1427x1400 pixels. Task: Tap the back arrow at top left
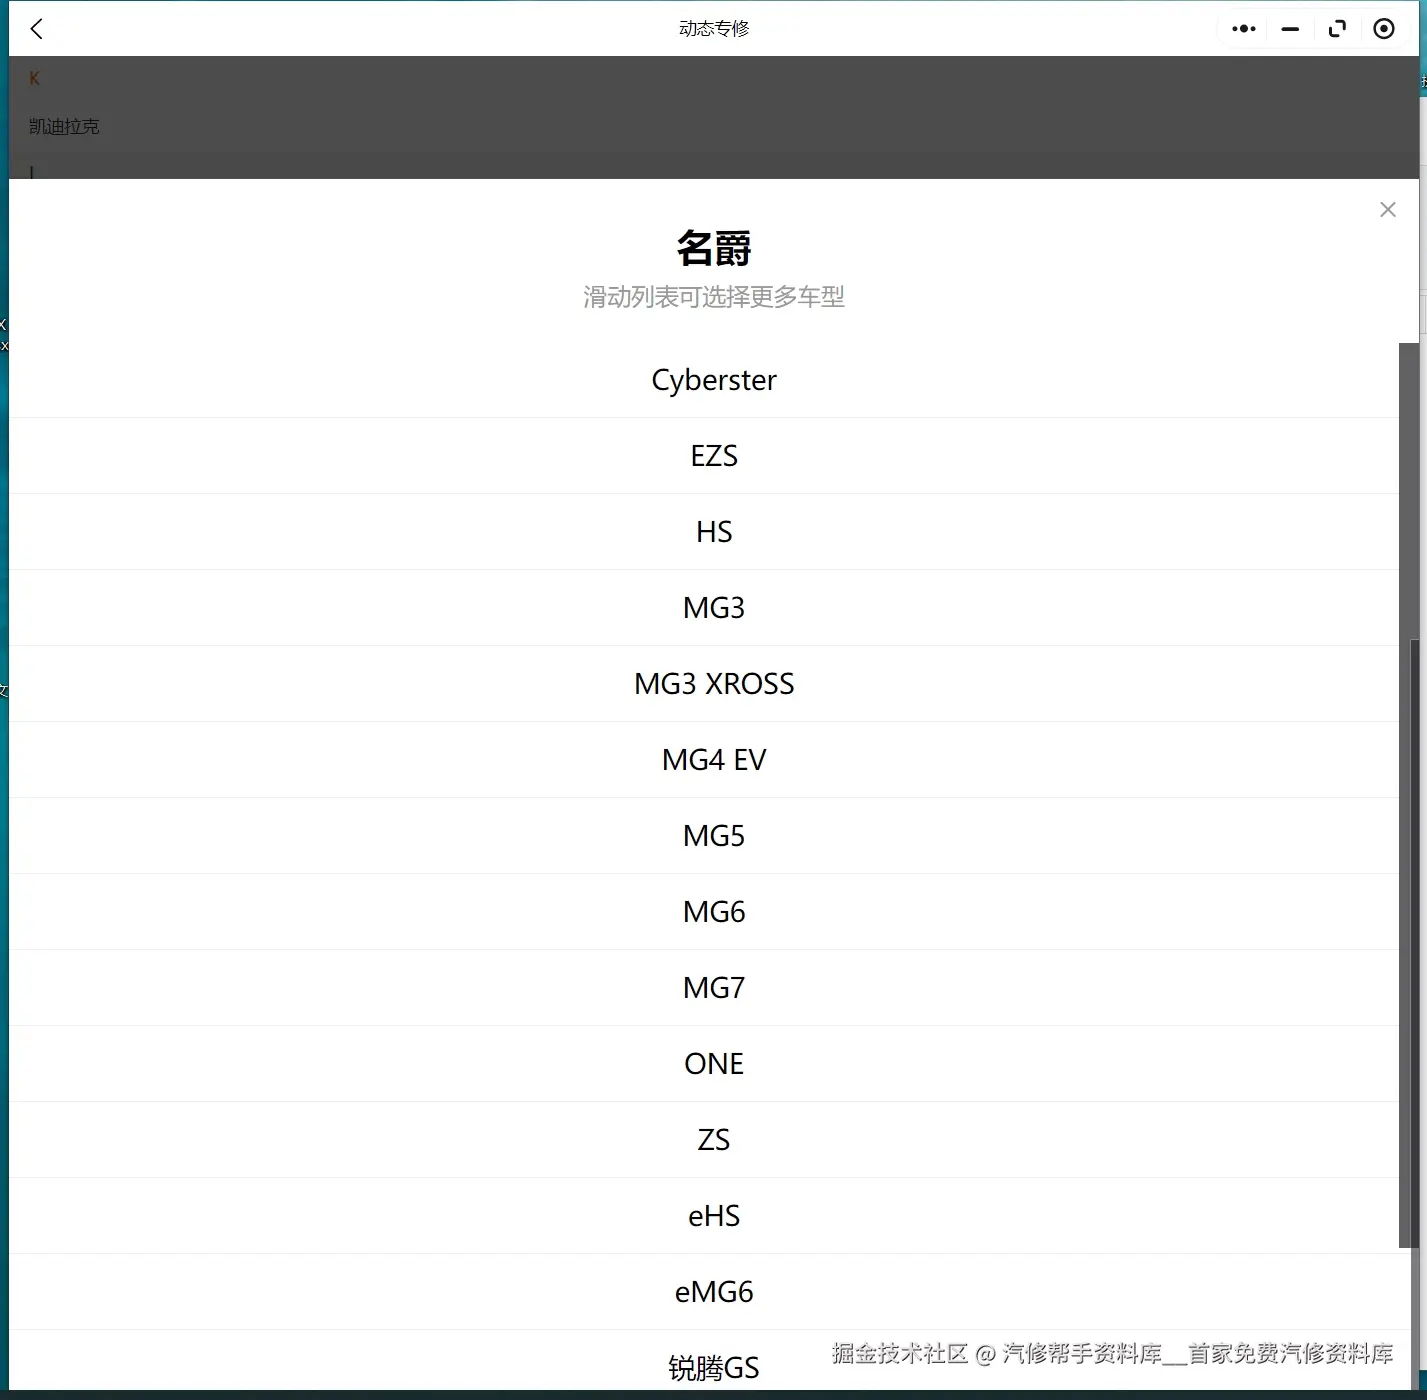(36, 28)
